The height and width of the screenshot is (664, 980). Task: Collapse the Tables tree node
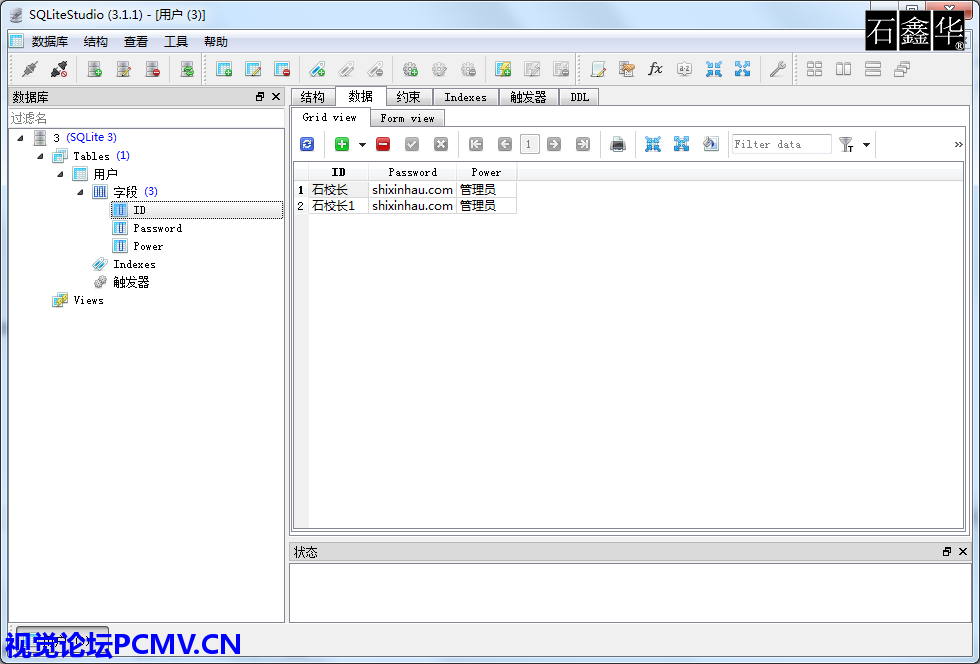[41, 156]
